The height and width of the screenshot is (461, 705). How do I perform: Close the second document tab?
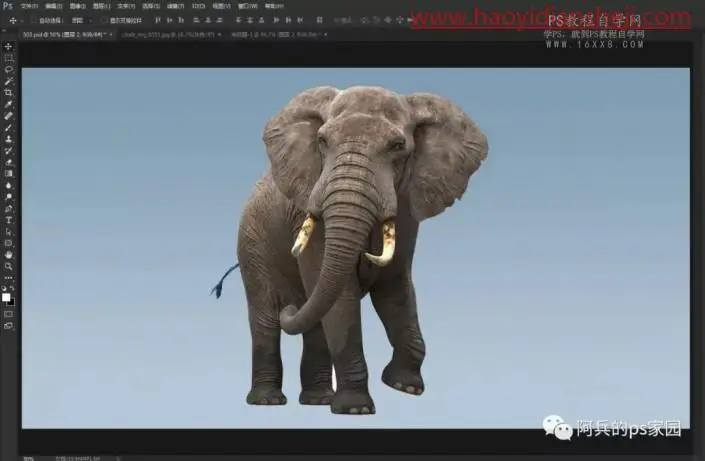click(219, 35)
